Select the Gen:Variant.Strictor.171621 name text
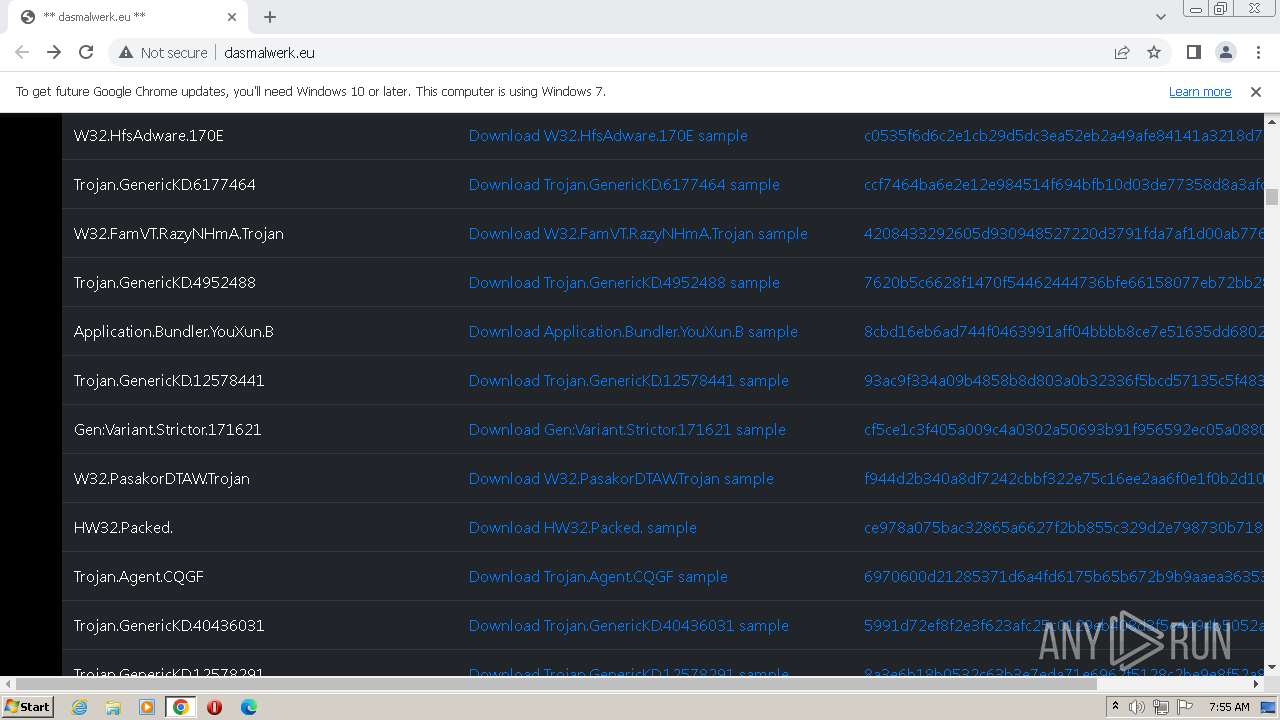1280x720 pixels. (x=168, y=429)
